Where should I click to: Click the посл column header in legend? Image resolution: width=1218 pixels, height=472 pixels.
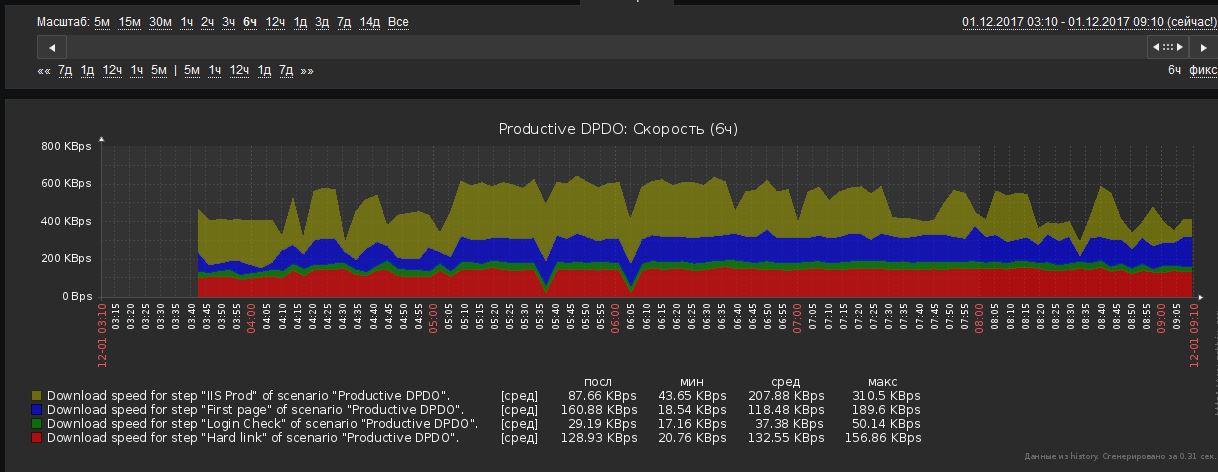click(x=598, y=382)
